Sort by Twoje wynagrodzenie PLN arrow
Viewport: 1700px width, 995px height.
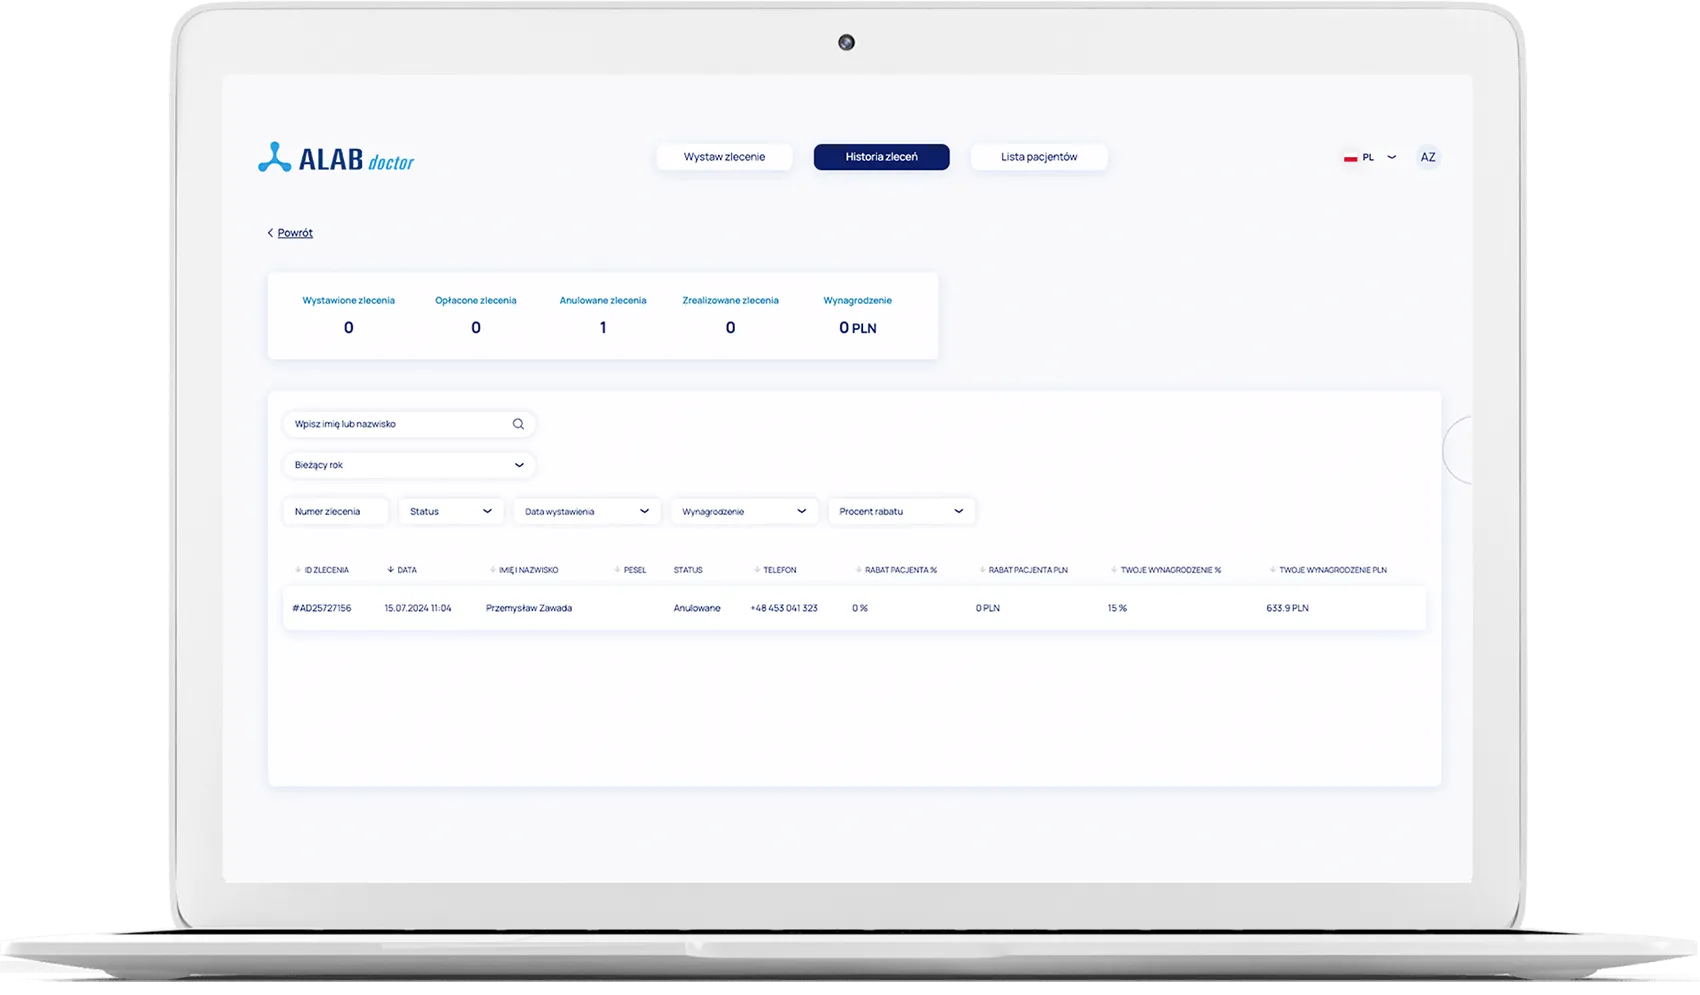(1273, 570)
